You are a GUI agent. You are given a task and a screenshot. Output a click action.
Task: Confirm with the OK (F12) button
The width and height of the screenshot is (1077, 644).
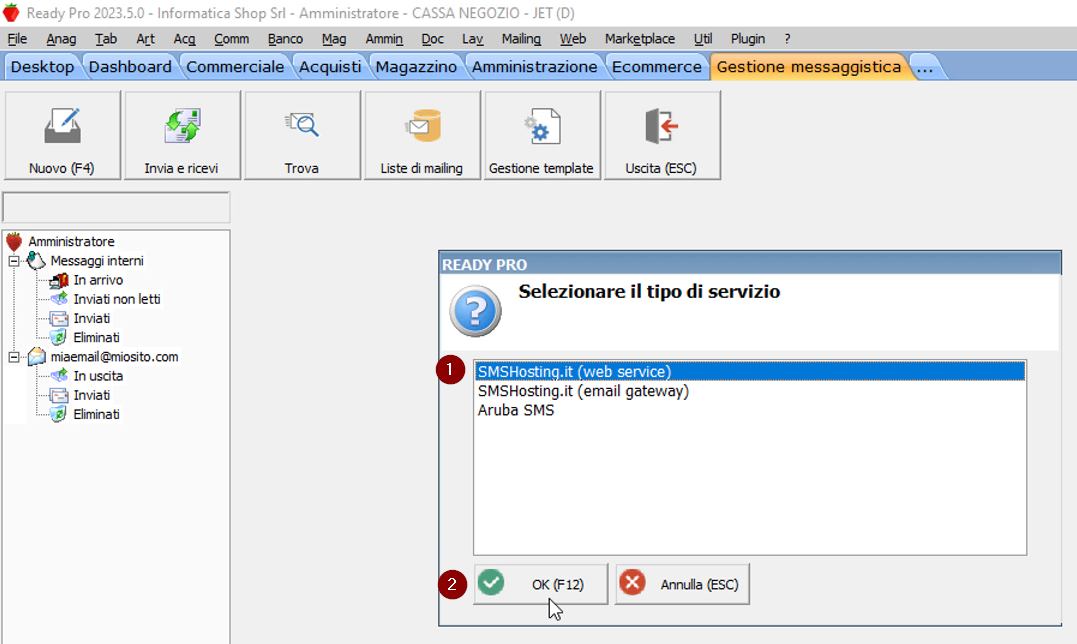(541, 584)
